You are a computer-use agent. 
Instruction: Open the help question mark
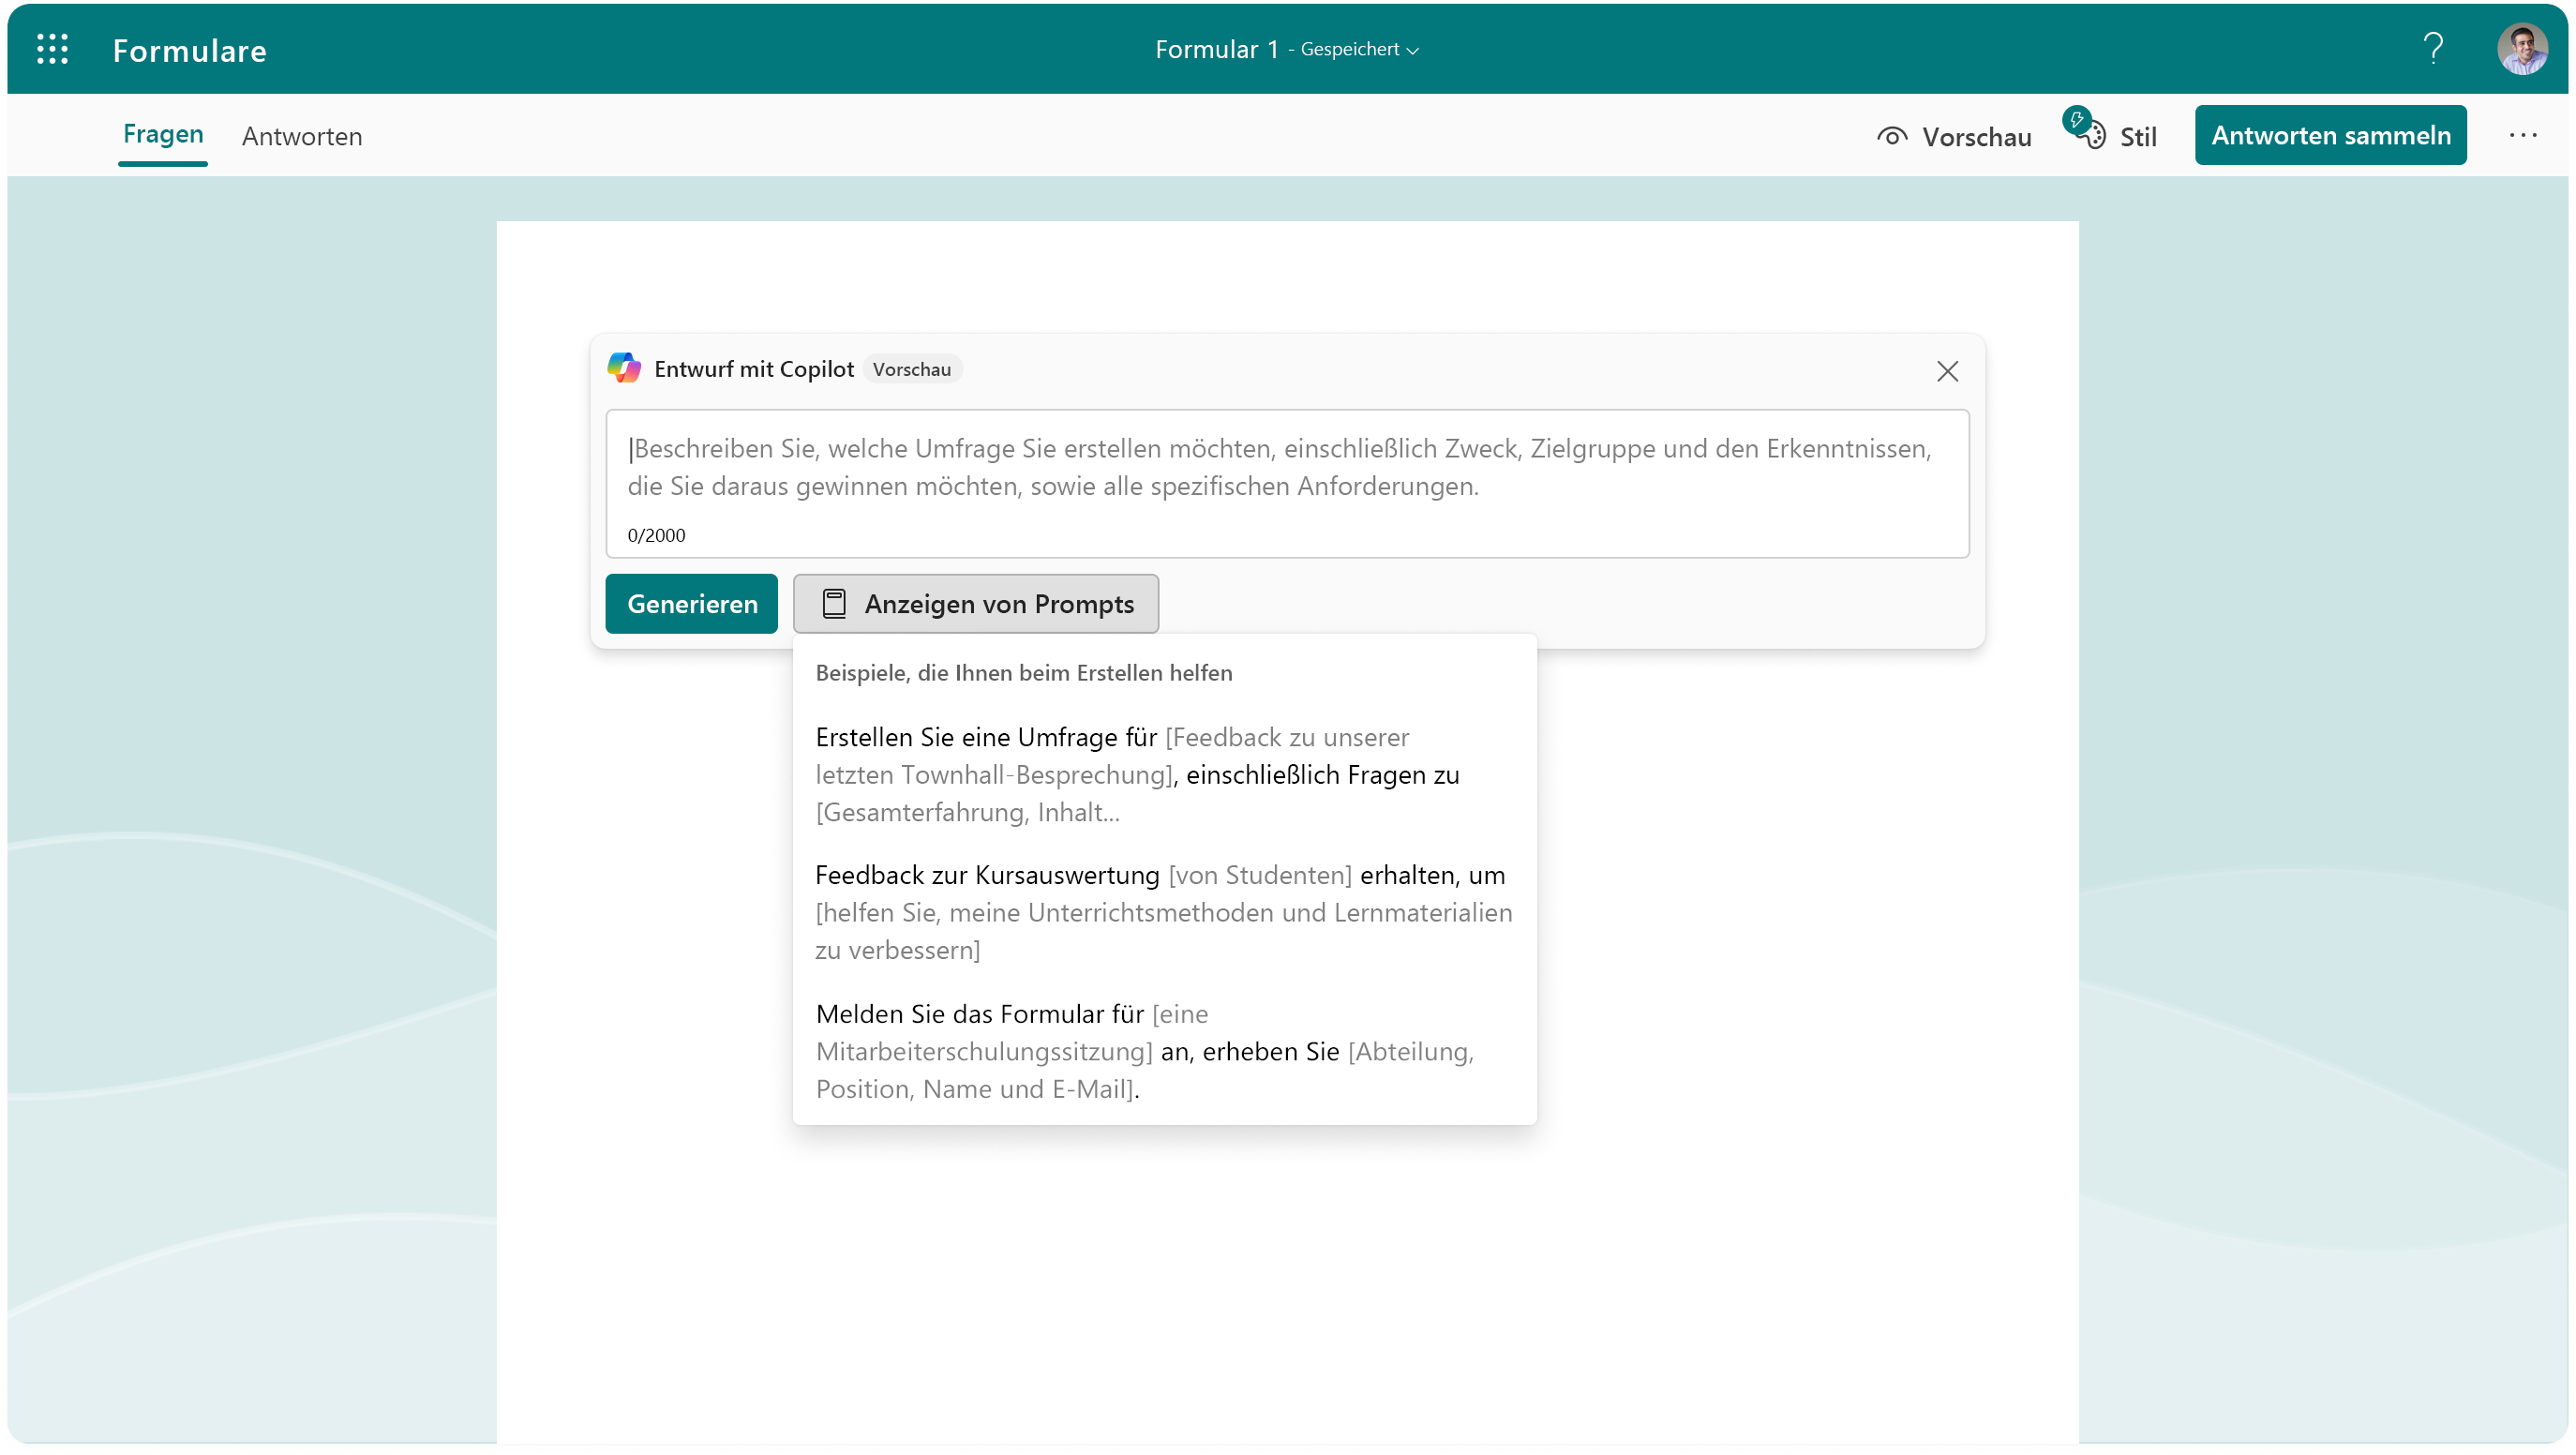pos(2433,48)
